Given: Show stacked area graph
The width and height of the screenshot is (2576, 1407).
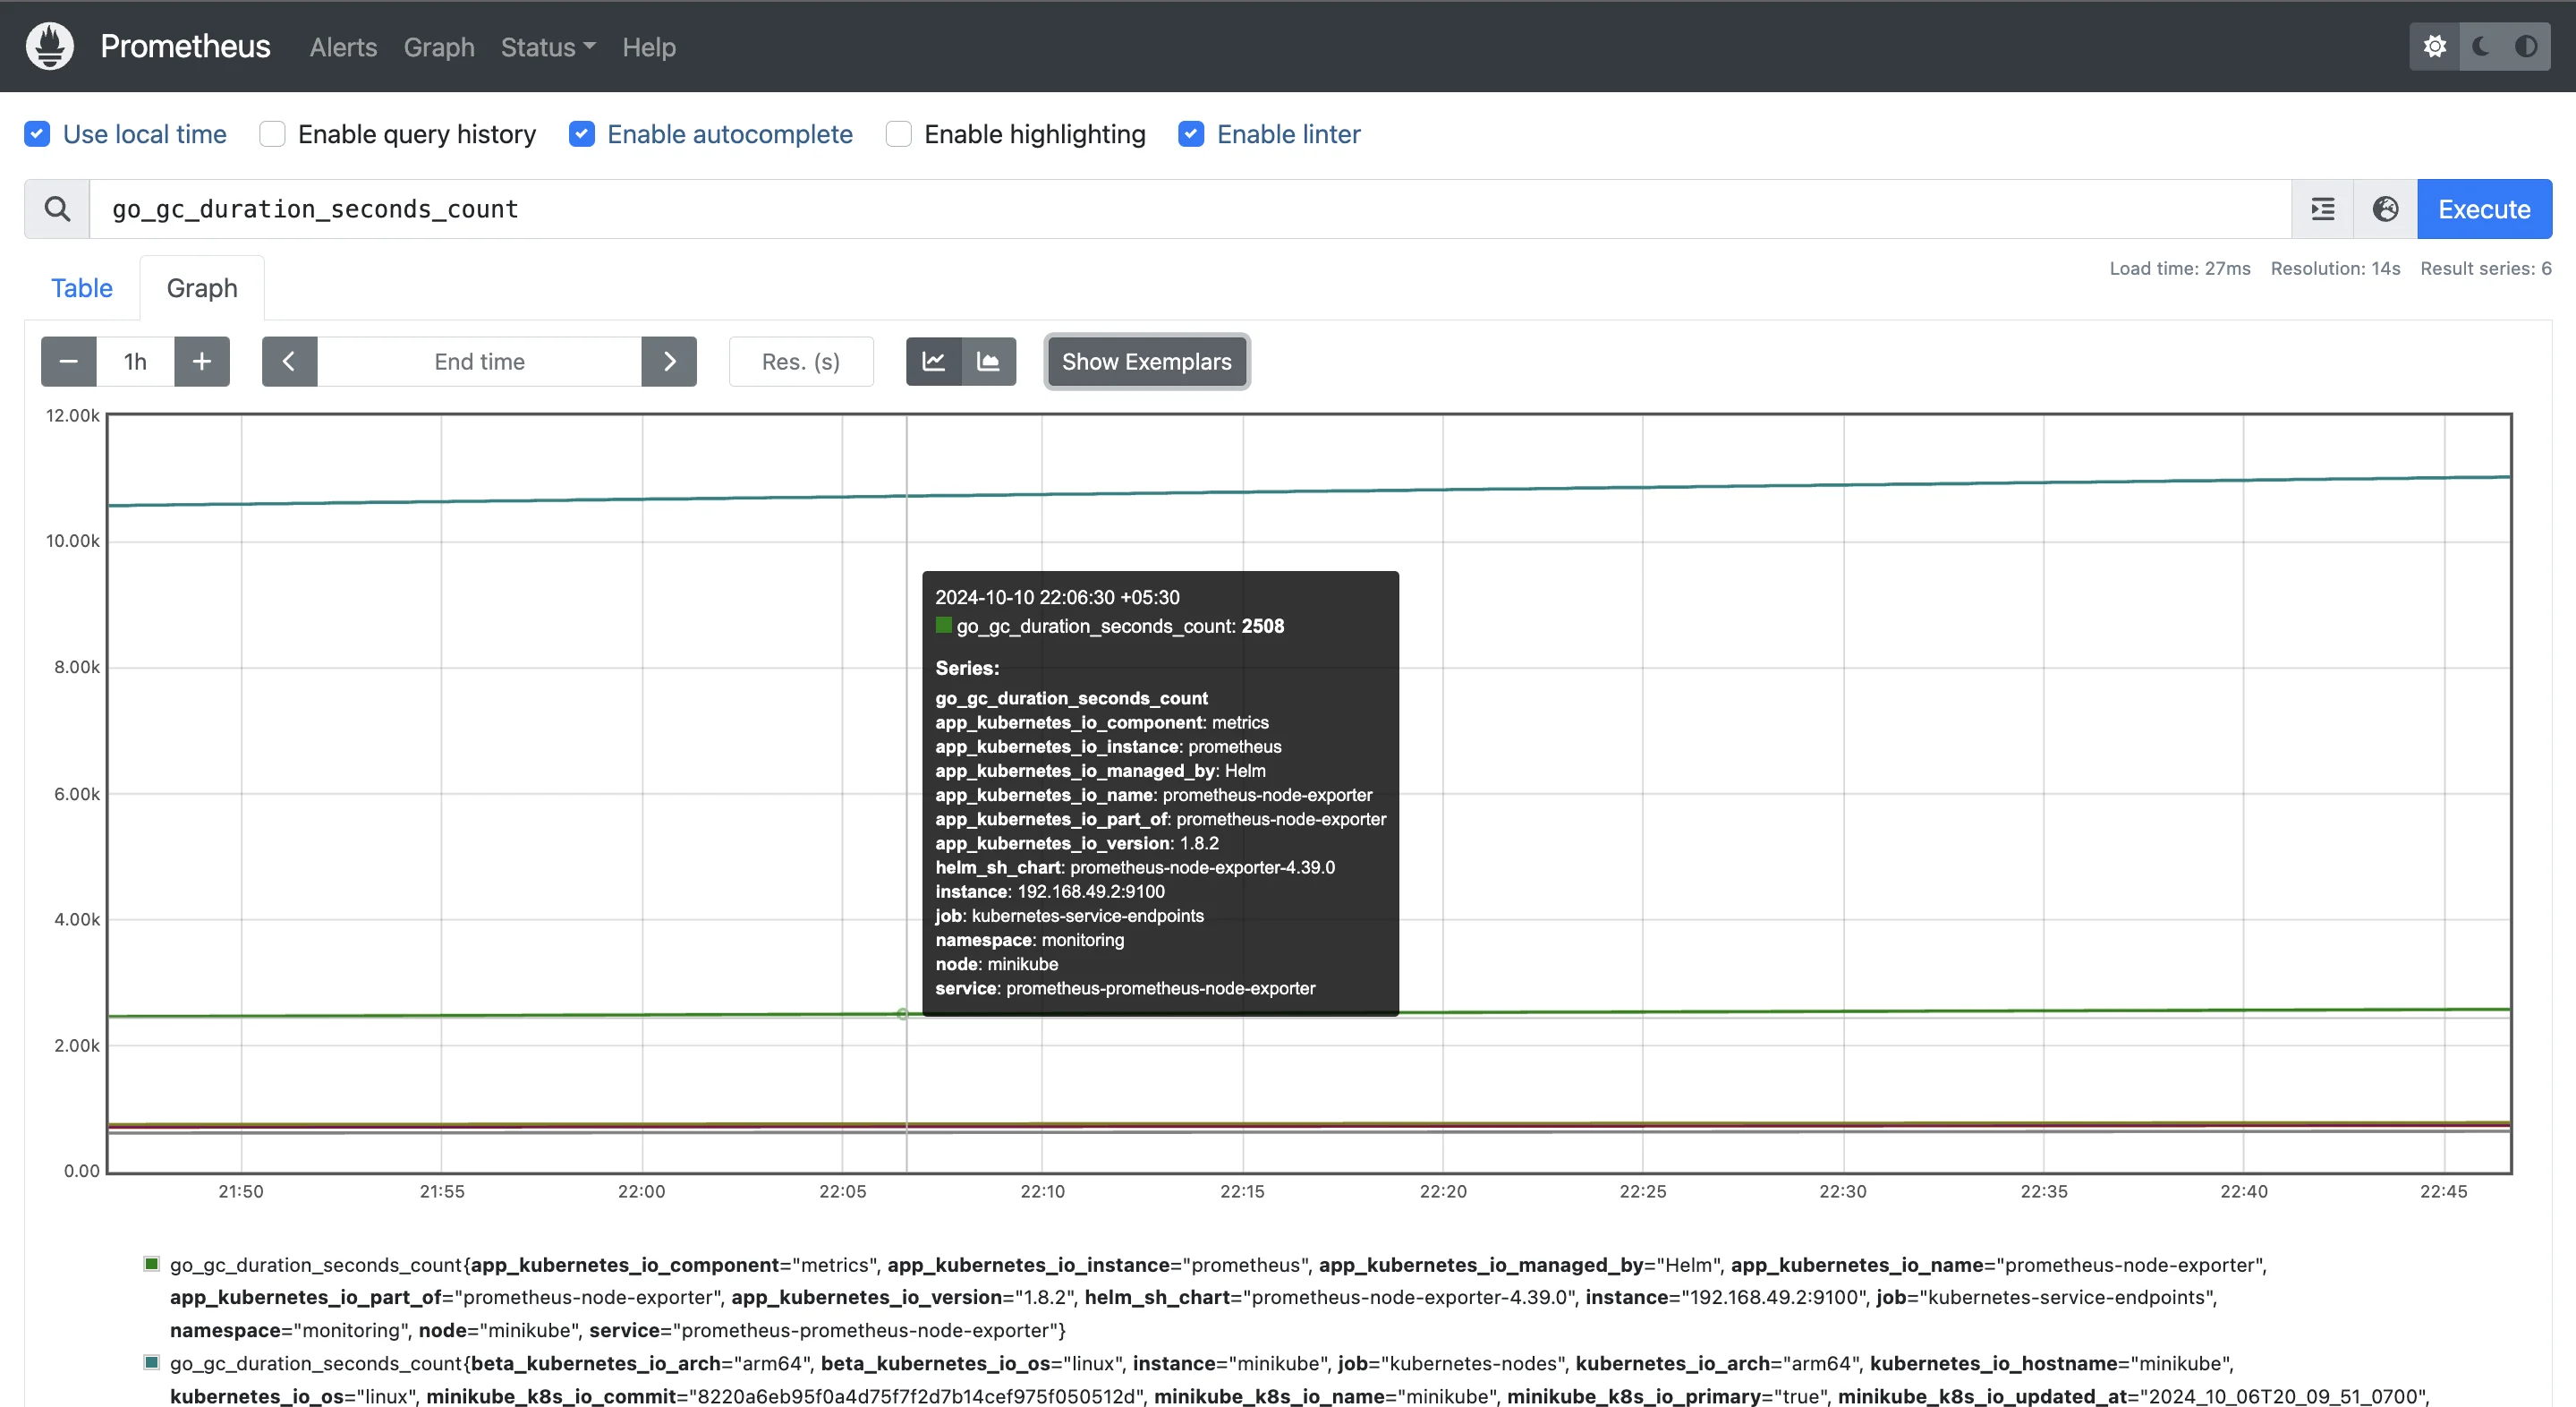Looking at the screenshot, I should click(x=989, y=361).
